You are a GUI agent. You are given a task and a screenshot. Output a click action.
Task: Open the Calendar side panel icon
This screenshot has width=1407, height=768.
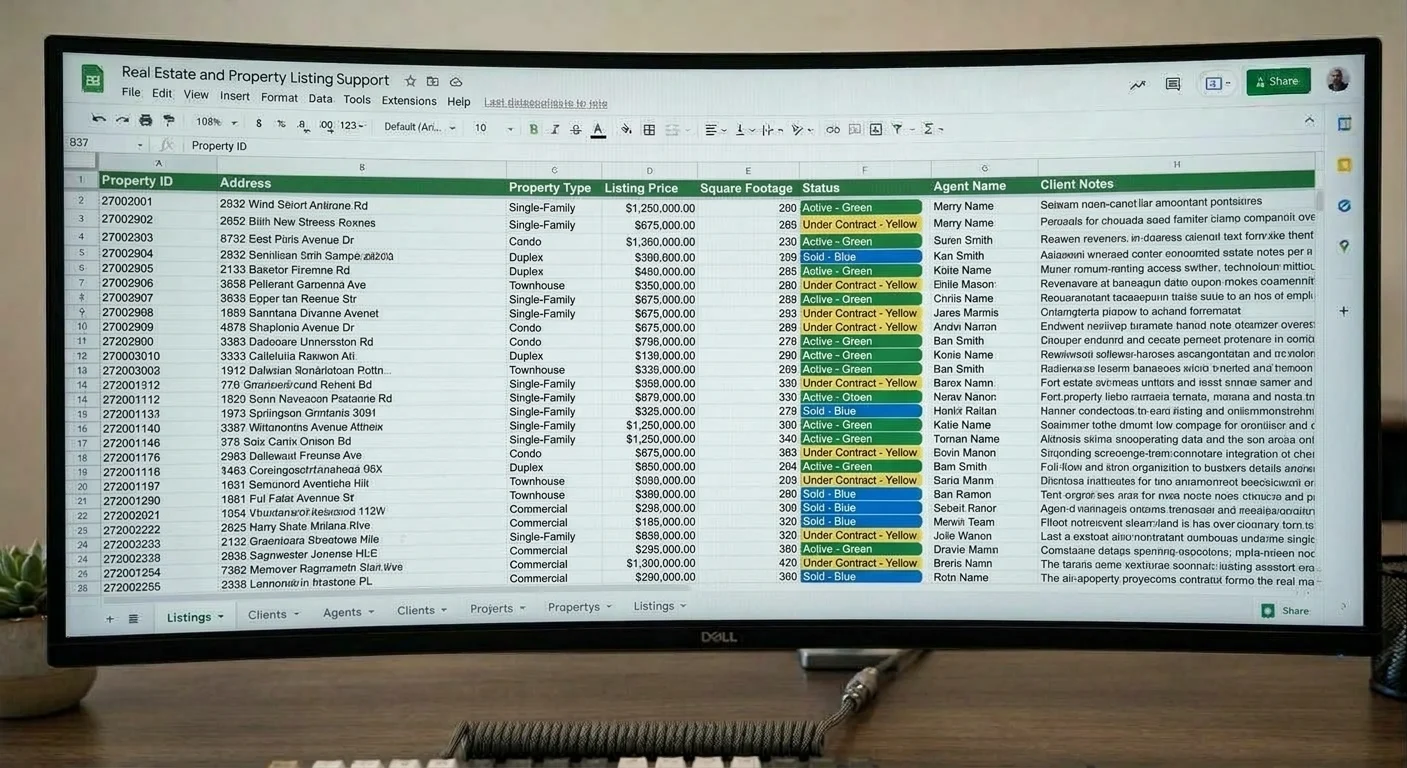tap(1344, 124)
